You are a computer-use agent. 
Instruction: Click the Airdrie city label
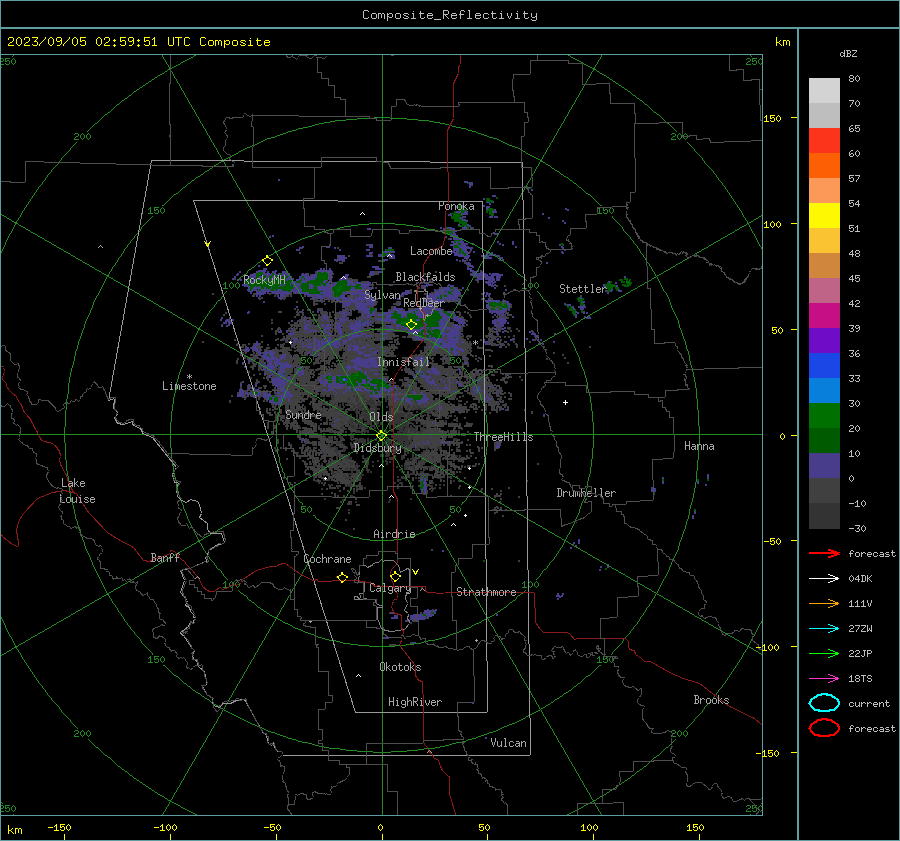pyautogui.click(x=394, y=534)
